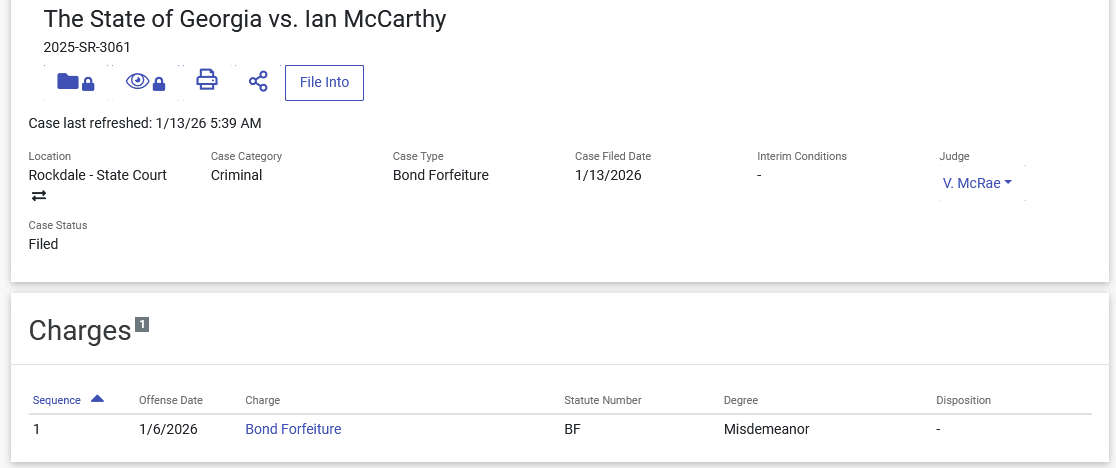Click the Misdemeanor degree cell

[x=766, y=429]
